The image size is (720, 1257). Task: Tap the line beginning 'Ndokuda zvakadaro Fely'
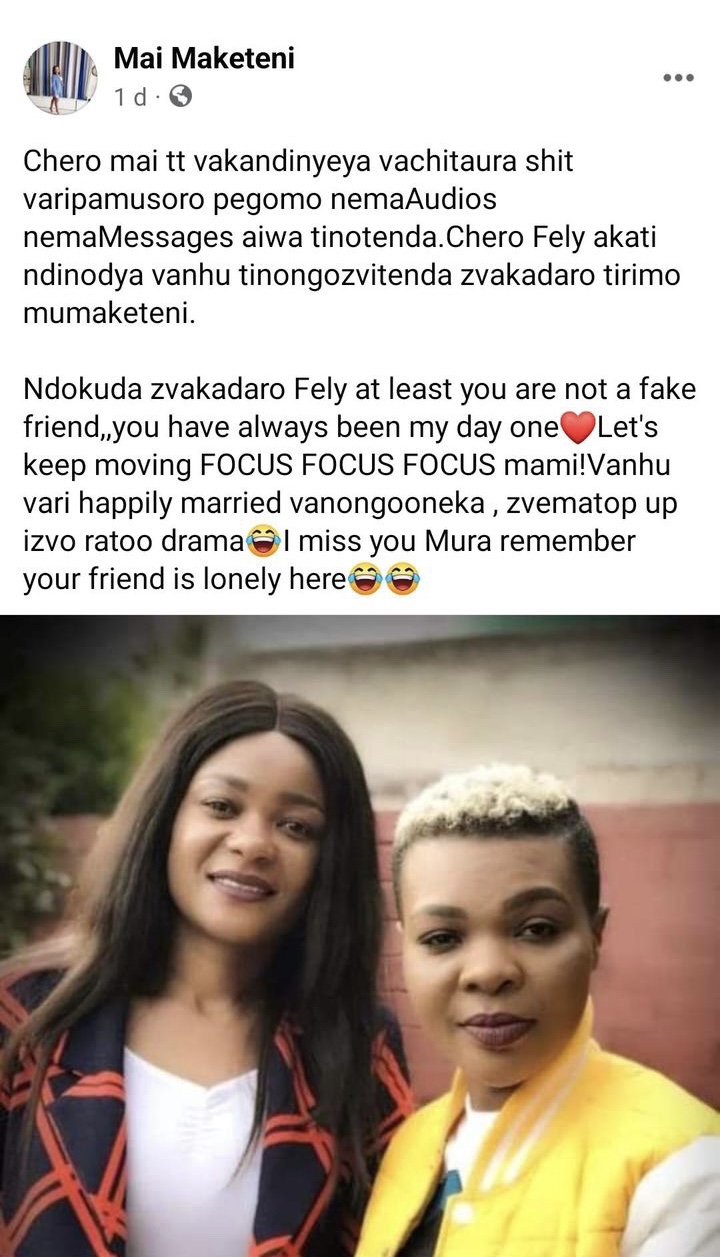coord(360,390)
